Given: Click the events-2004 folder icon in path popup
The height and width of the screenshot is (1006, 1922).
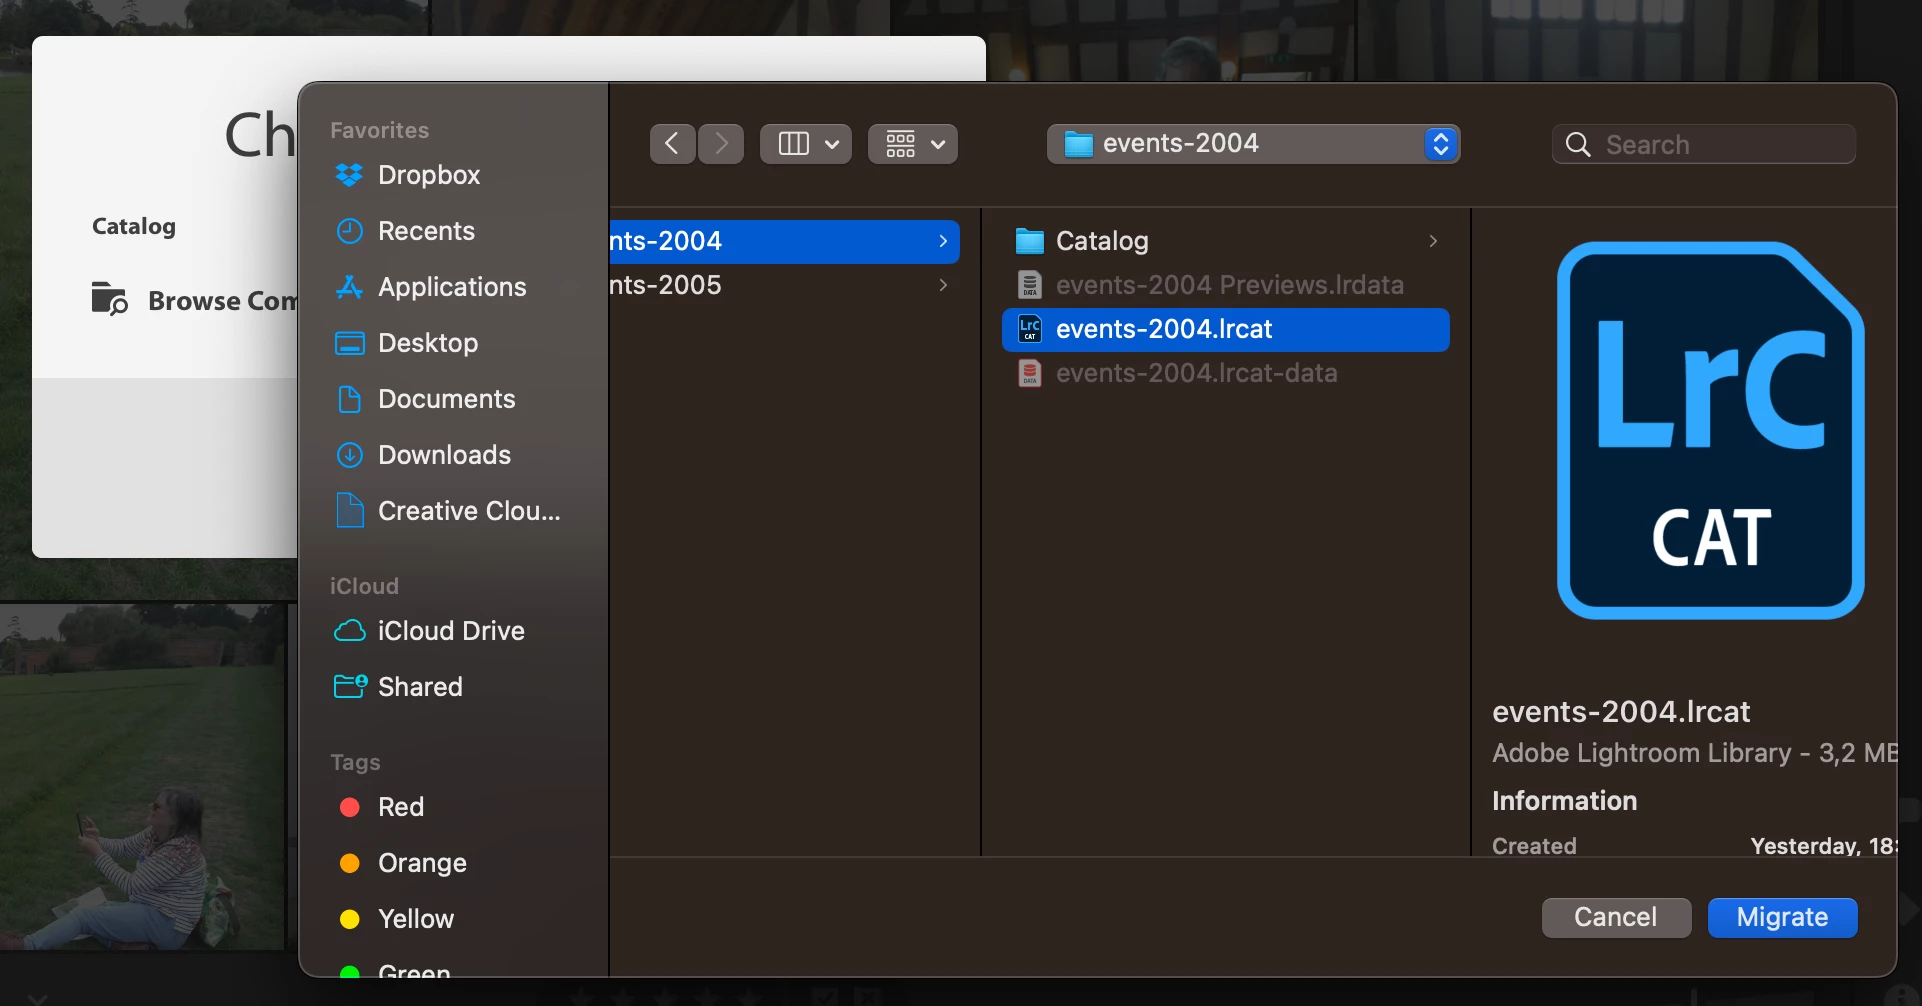Looking at the screenshot, I should tap(1078, 144).
